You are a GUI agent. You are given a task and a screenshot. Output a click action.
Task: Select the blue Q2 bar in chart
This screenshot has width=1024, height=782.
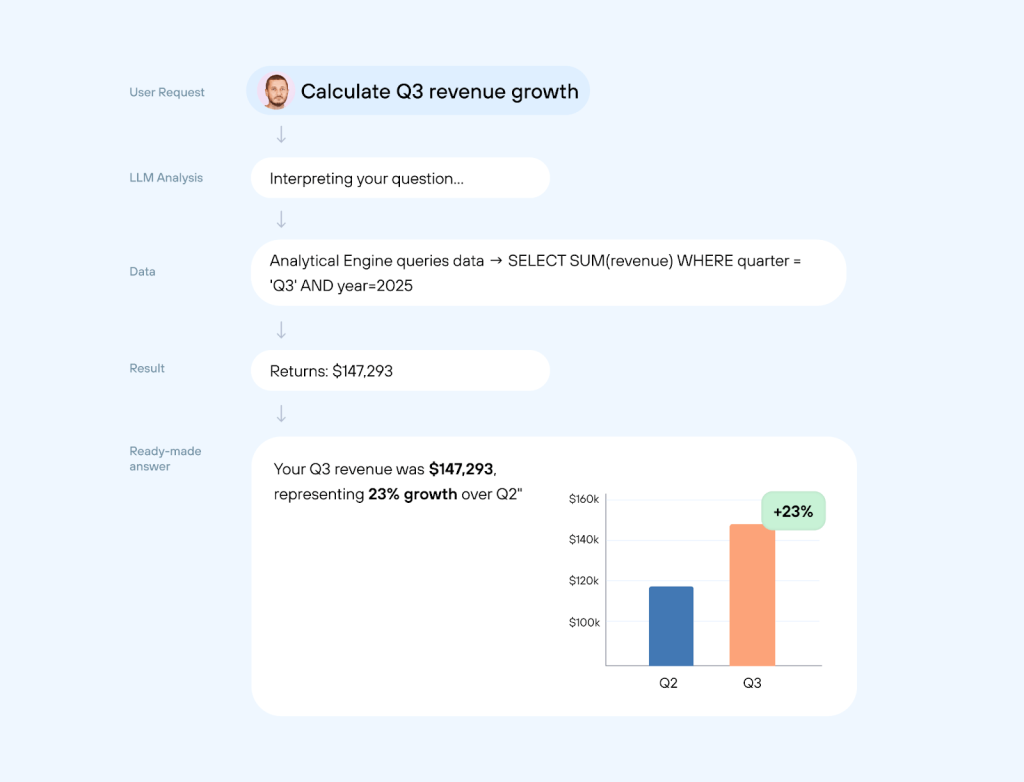click(x=671, y=626)
